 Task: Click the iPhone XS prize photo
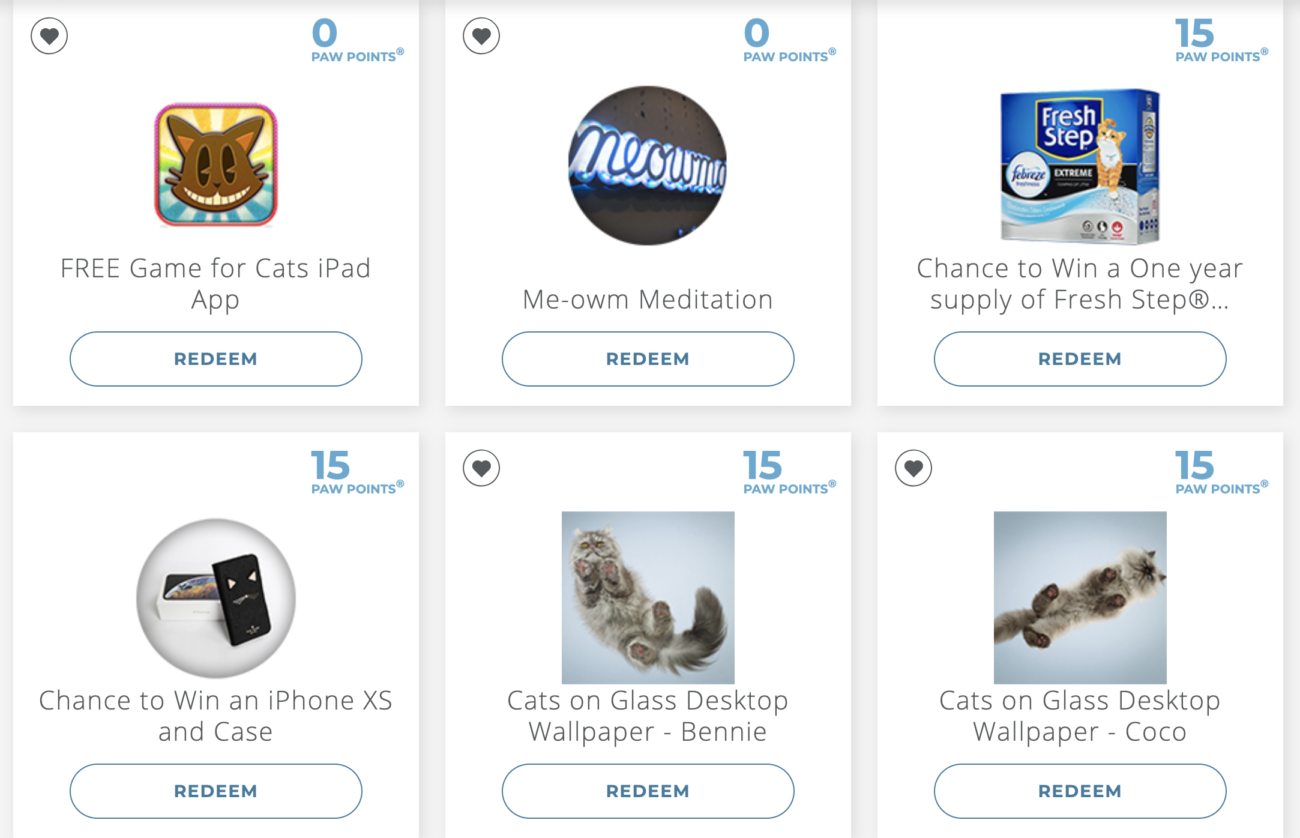click(215, 597)
